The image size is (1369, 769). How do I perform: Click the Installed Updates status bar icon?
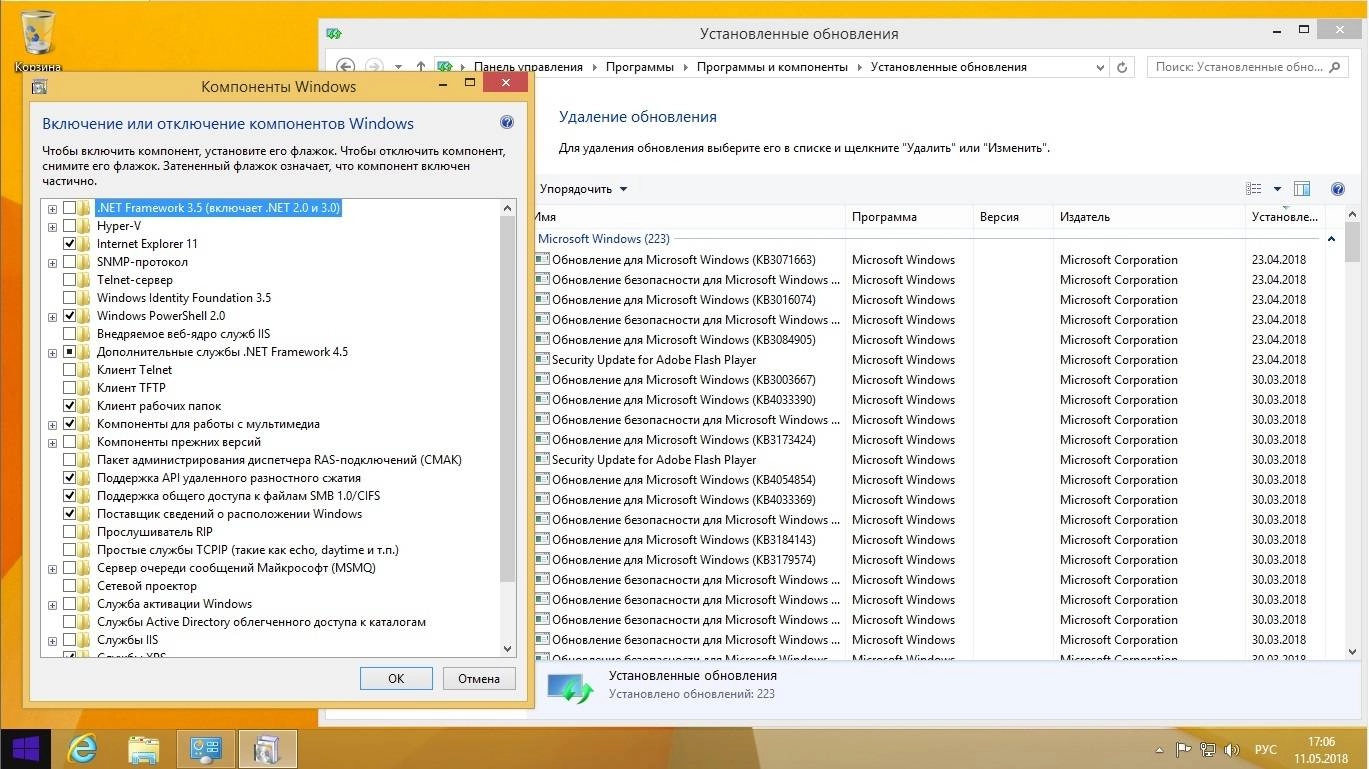571,686
